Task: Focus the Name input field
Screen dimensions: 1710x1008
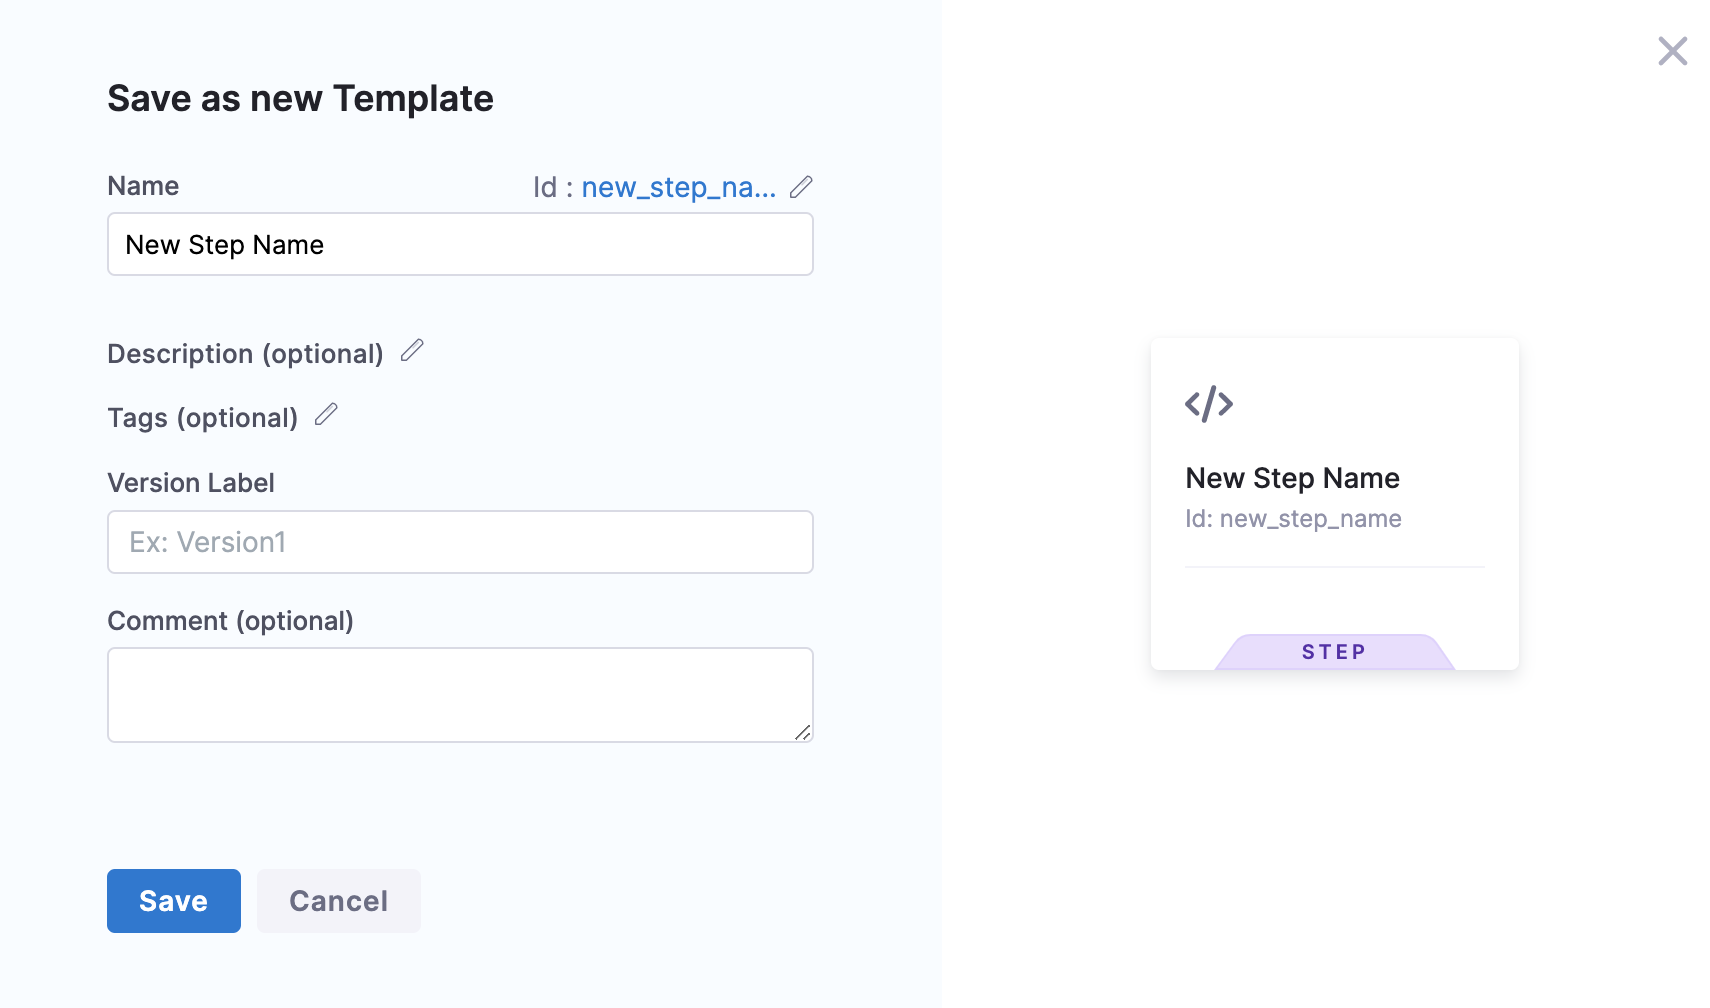Action: pyautogui.click(x=460, y=245)
